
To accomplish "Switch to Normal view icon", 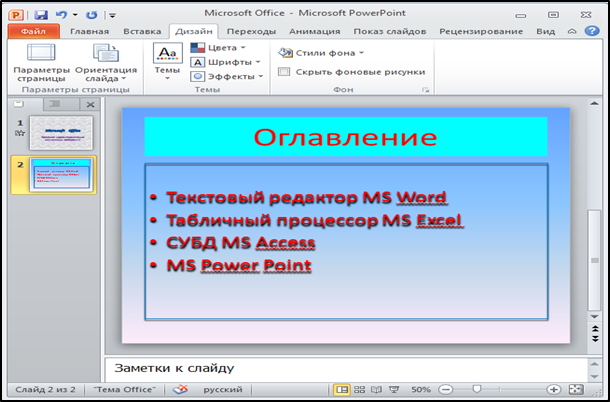I will [342, 389].
